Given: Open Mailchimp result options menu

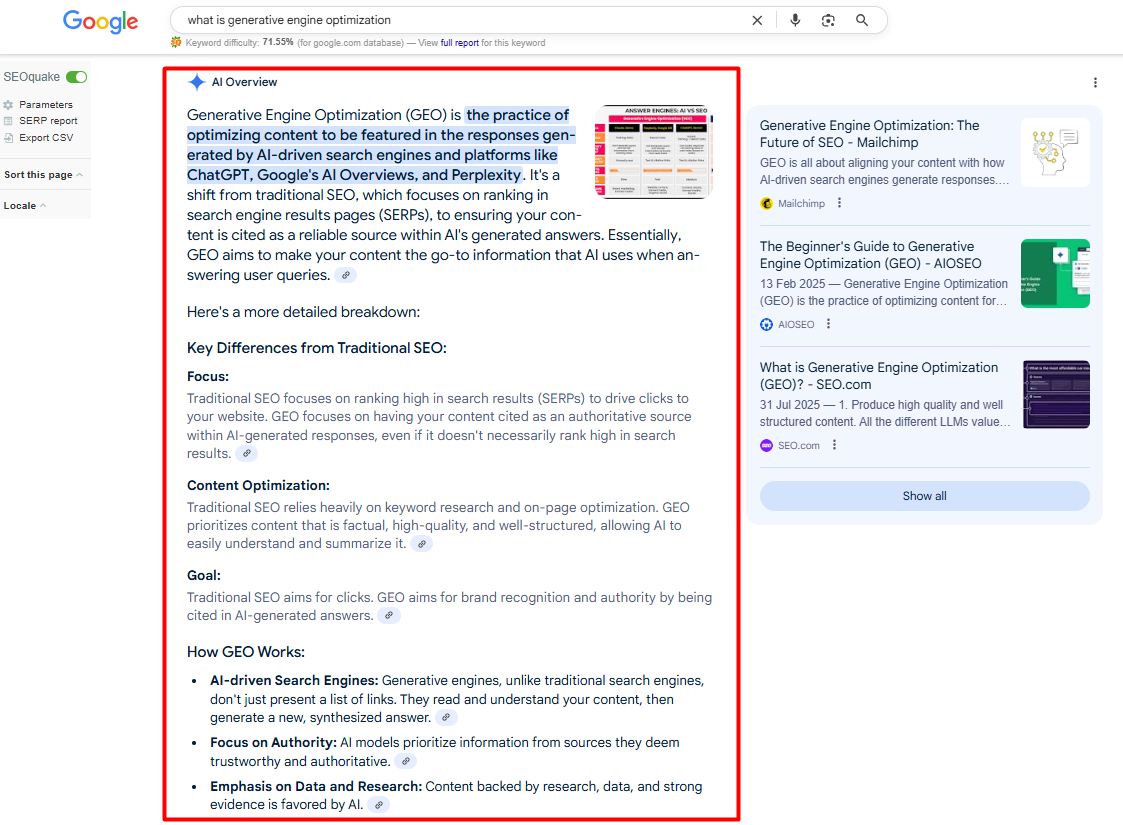Looking at the screenshot, I should [x=839, y=203].
